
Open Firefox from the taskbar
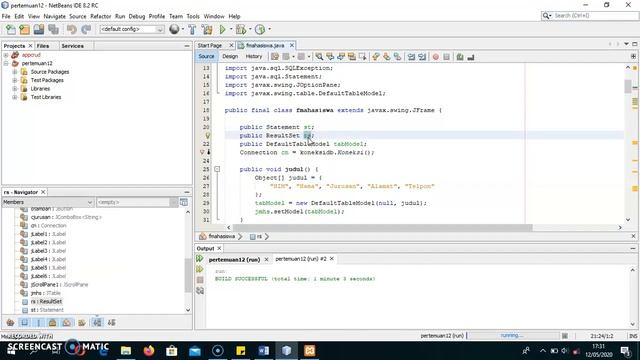click(149, 350)
